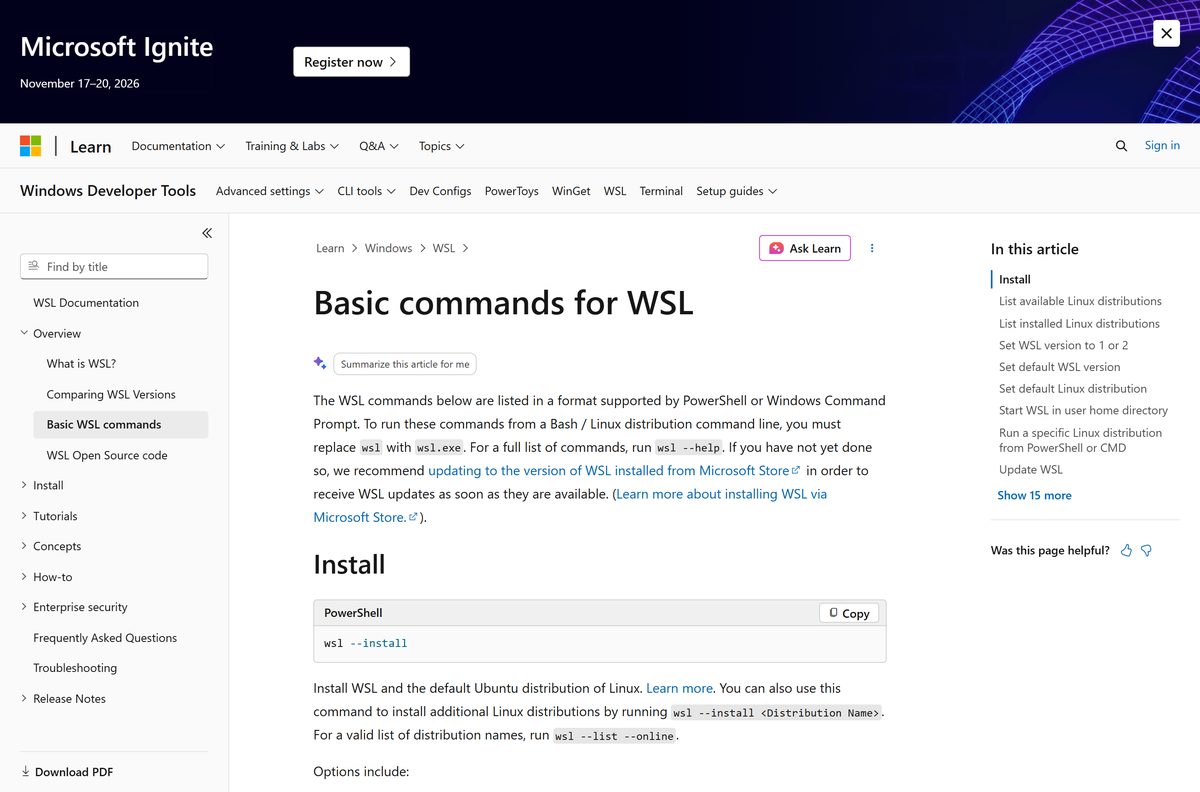This screenshot has width=1200, height=792.
Task: Open Topics dropdown menu
Action: point(442,146)
